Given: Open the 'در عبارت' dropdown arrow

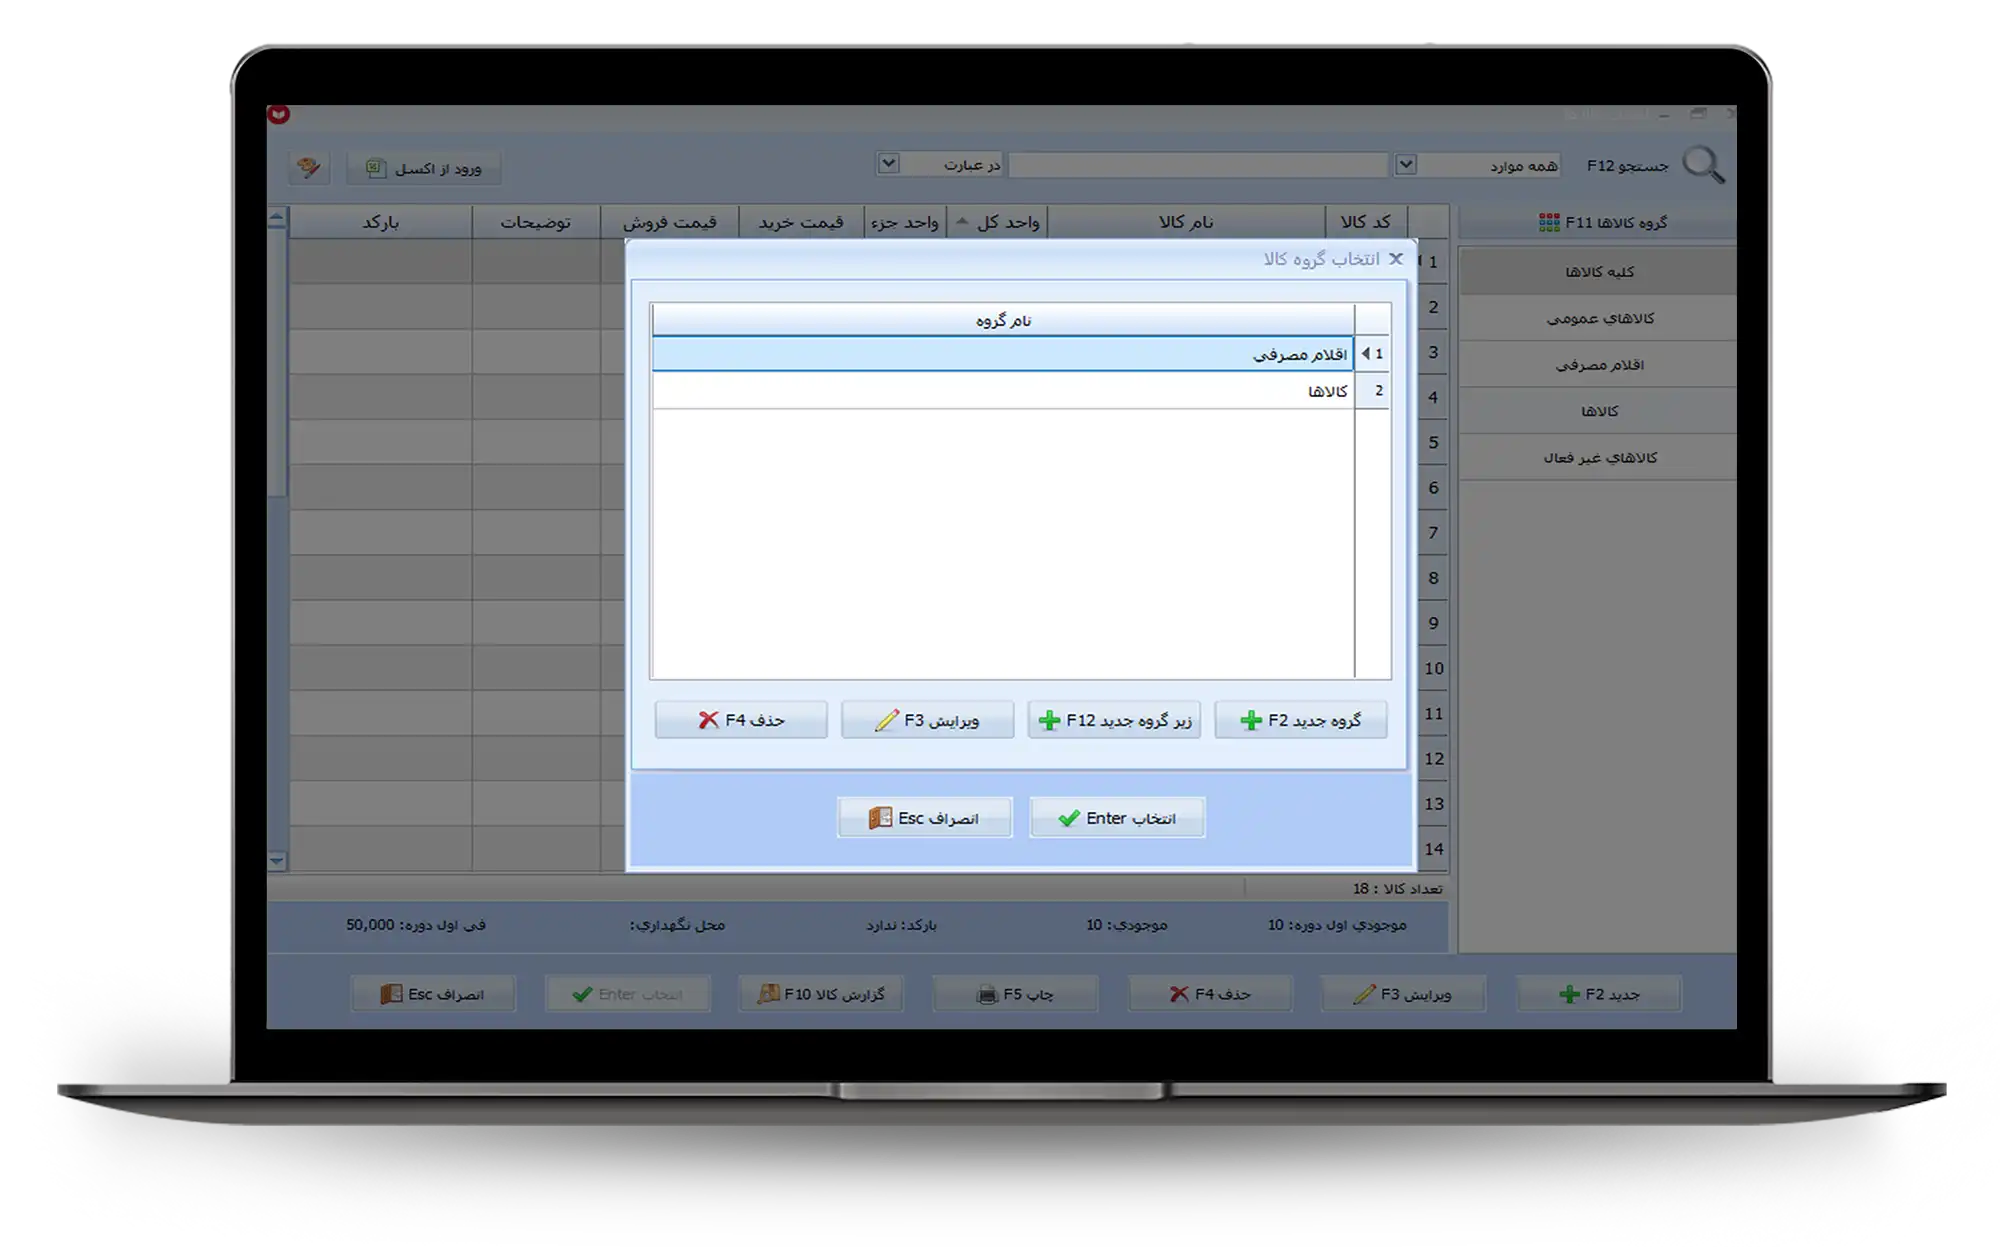Looking at the screenshot, I should [x=888, y=163].
